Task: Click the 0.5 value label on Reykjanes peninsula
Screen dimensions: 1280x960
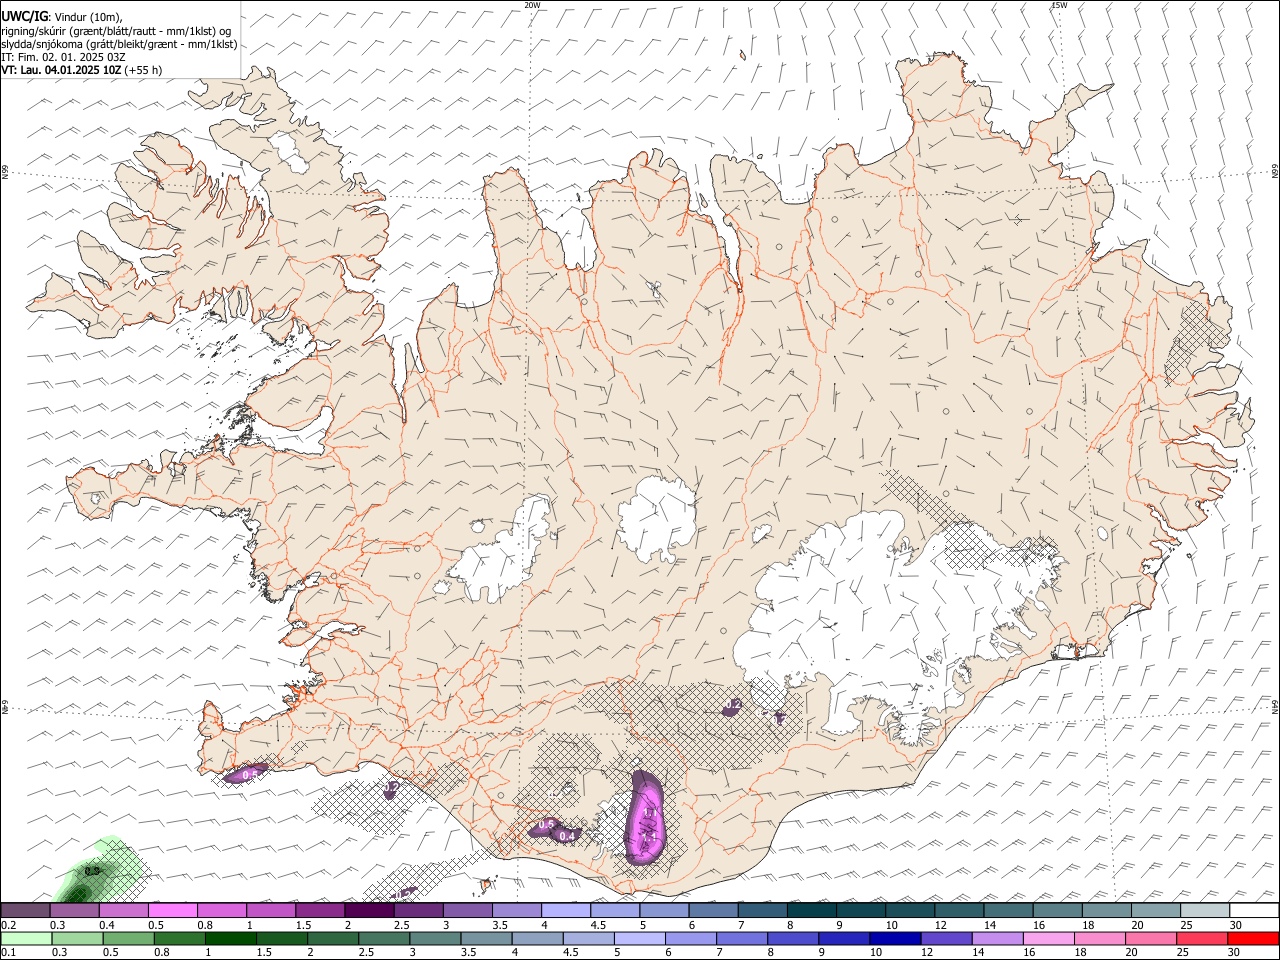Action: click(250, 774)
